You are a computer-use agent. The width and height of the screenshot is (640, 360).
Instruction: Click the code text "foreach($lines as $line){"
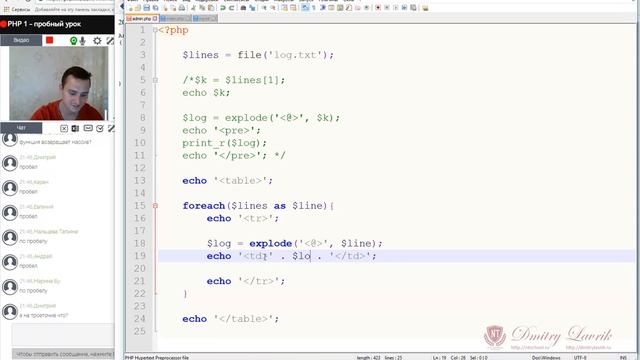[258, 206]
